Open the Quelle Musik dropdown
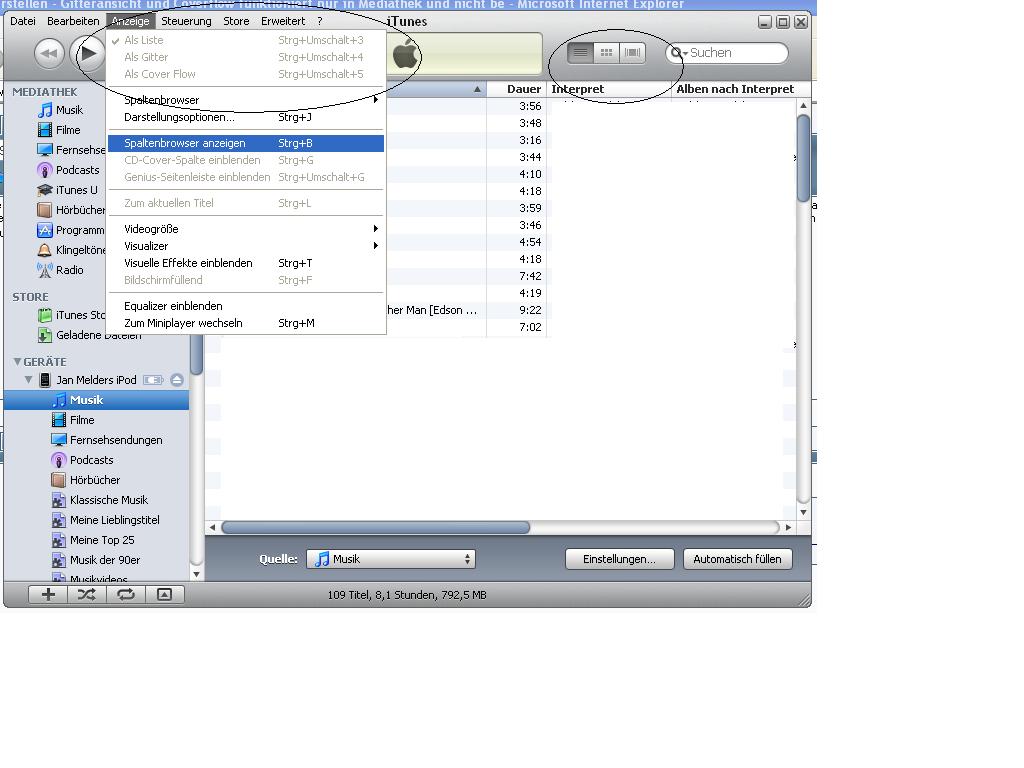1024x768 pixels. tap(391, 559)
